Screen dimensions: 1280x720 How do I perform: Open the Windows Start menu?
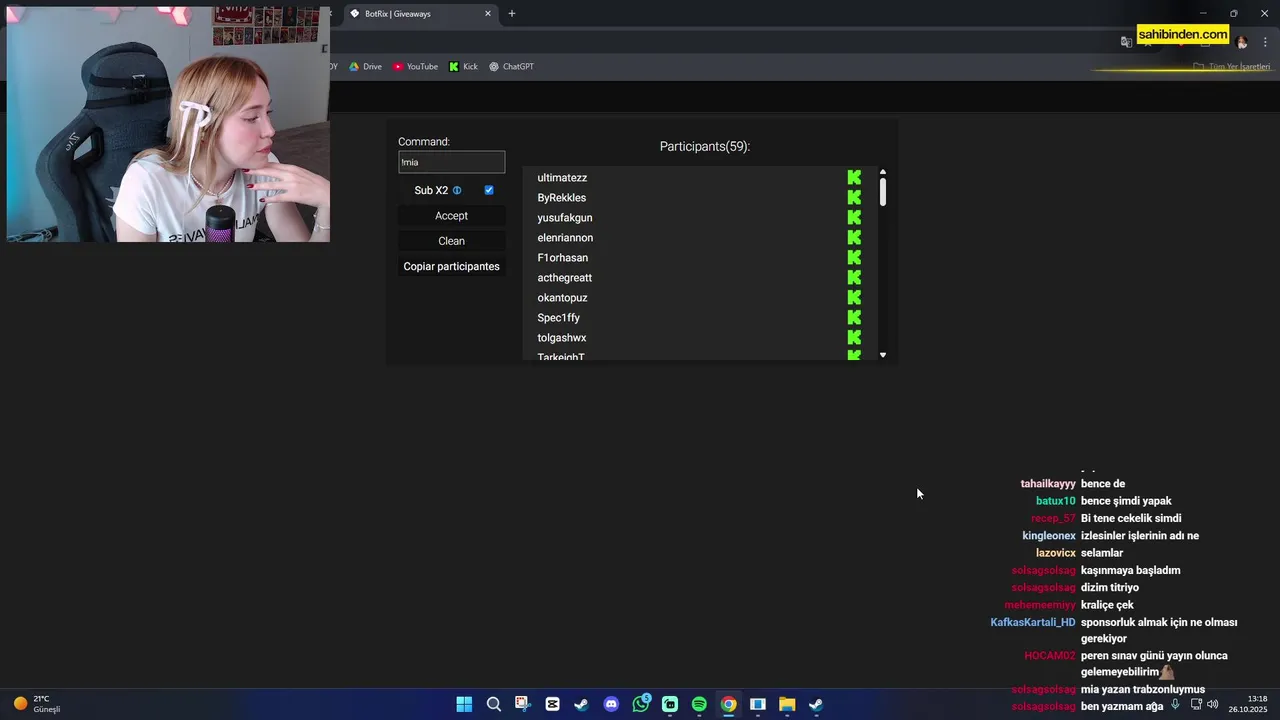464,704
